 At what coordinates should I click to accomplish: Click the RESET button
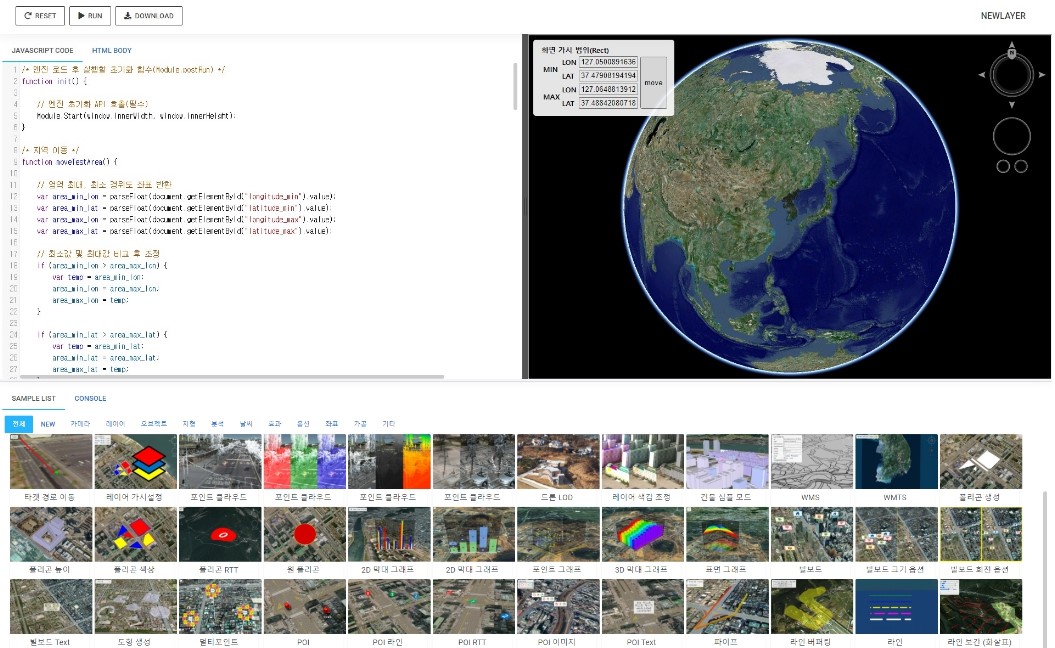pos(40,16)
